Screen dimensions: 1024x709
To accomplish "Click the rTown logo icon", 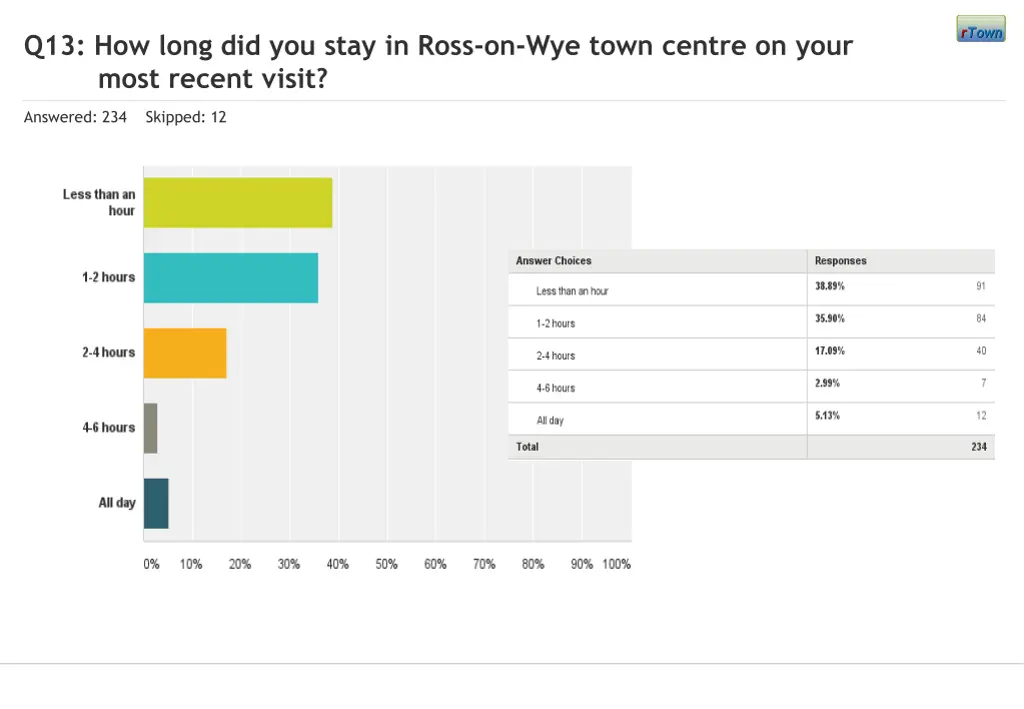I will coord(980,29).
